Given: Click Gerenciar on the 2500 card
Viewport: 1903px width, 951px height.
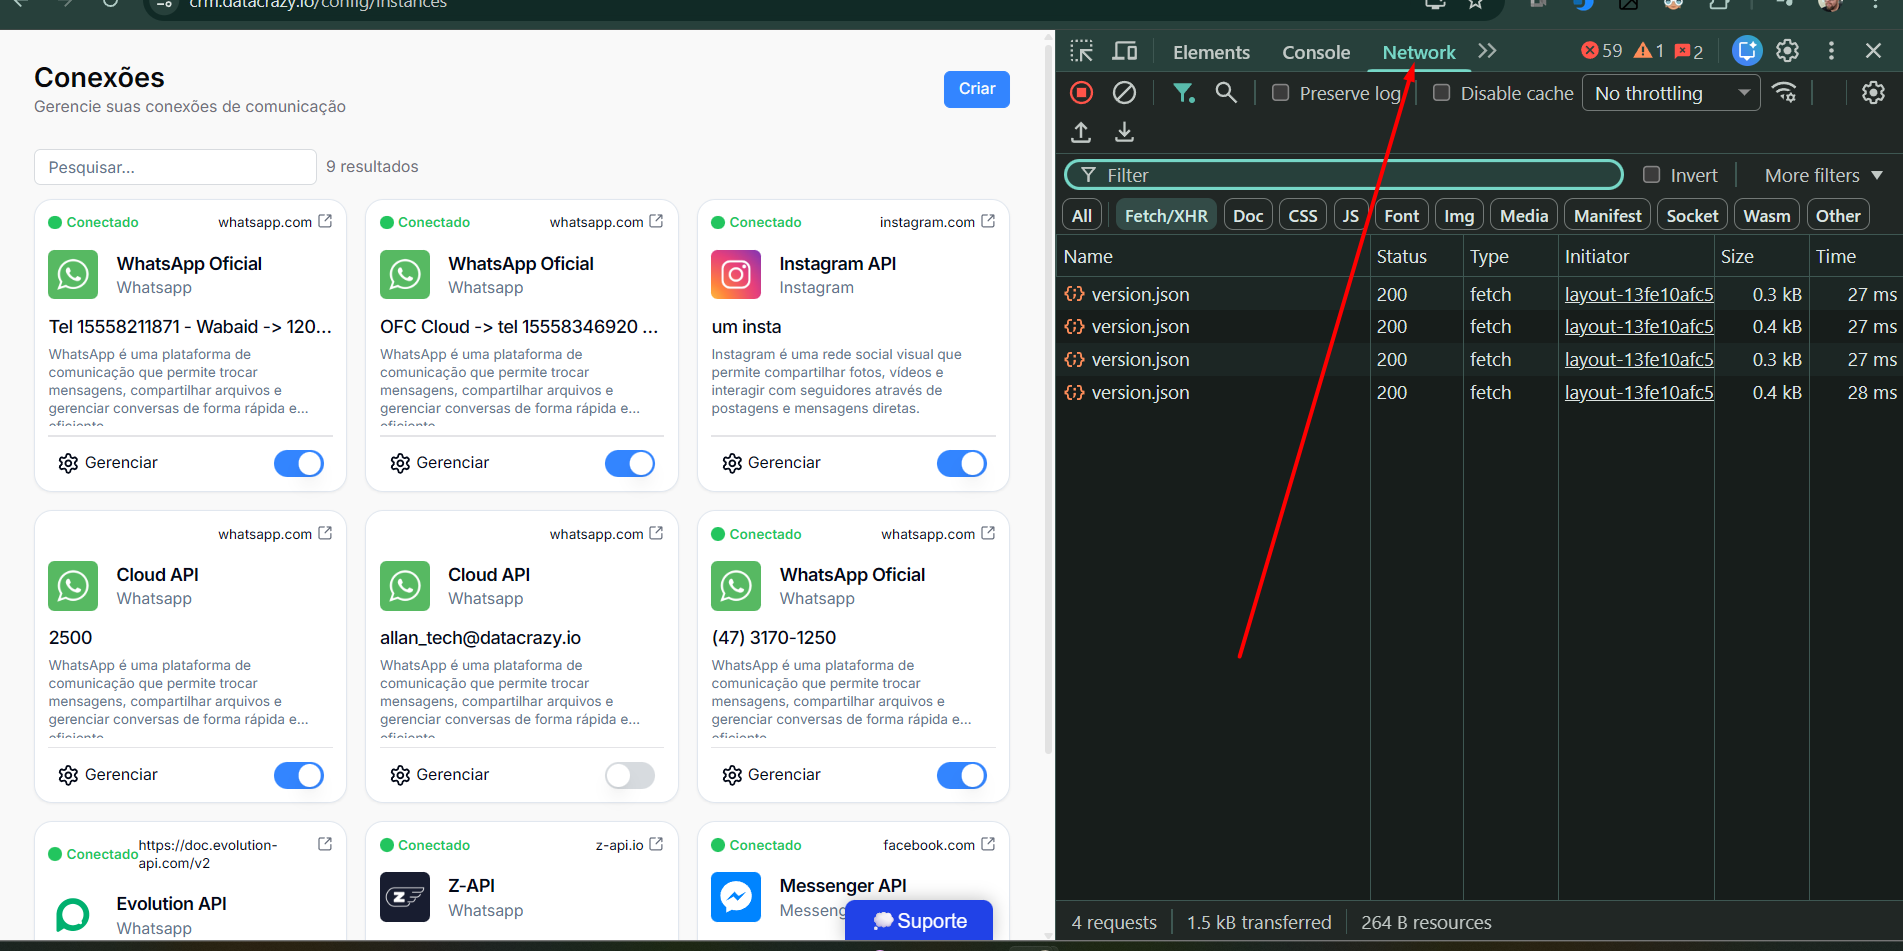Looking at the screenshot, I should tap(108, 775).
